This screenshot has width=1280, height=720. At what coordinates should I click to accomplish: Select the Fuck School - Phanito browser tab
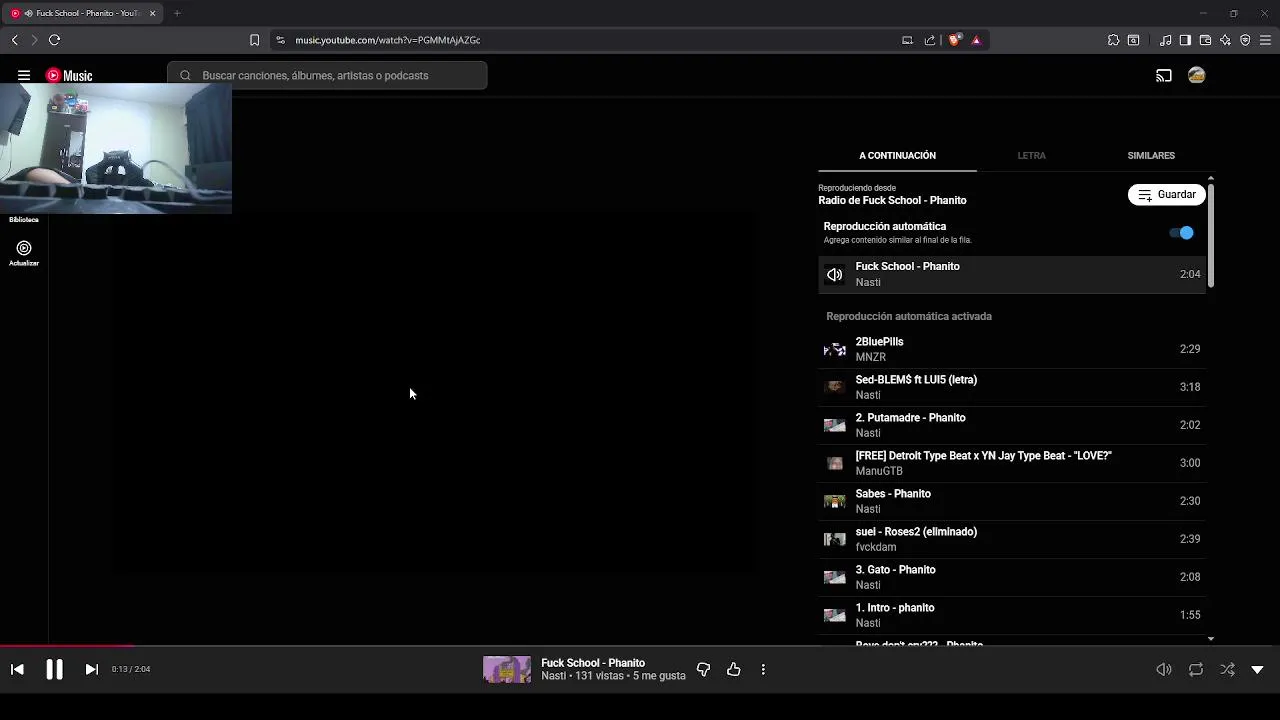click(82, 13)
